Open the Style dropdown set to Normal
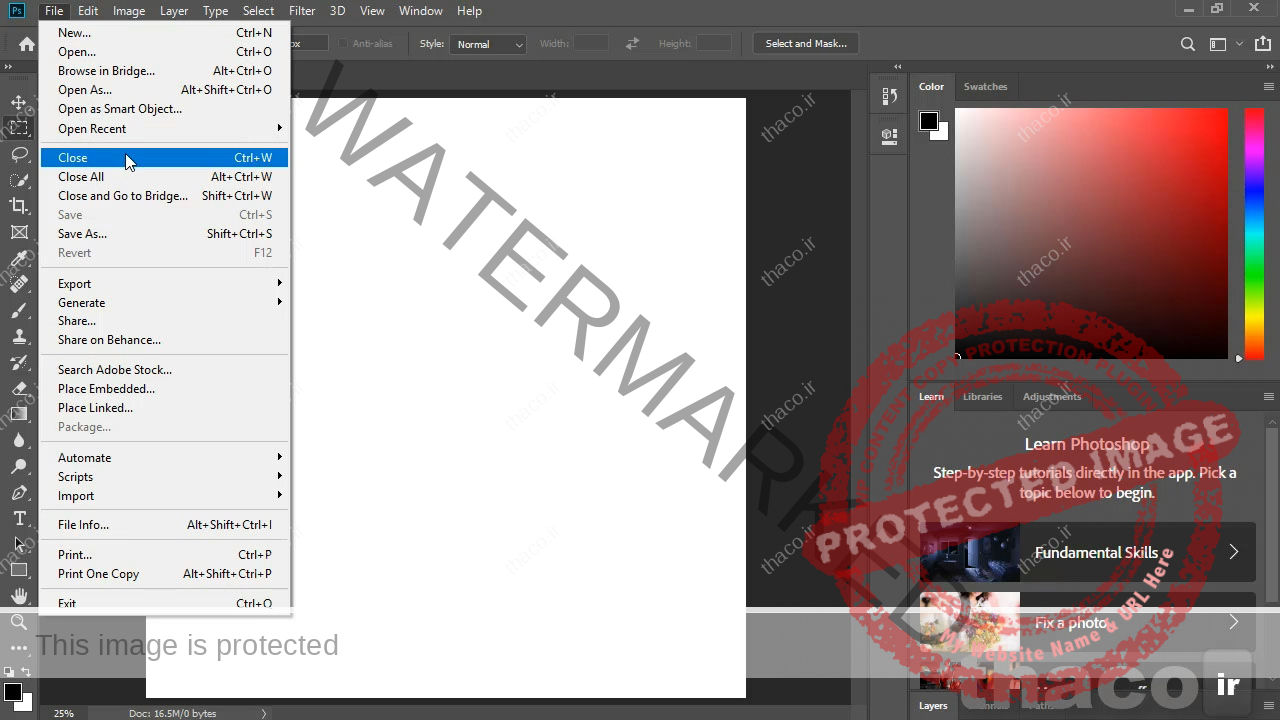 pos(488,44)
